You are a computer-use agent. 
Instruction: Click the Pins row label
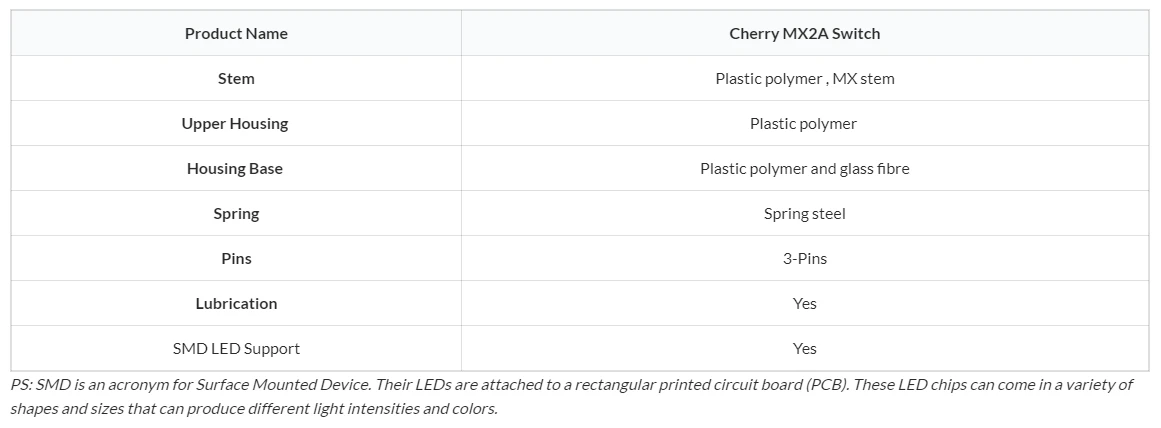pos(236,258)
